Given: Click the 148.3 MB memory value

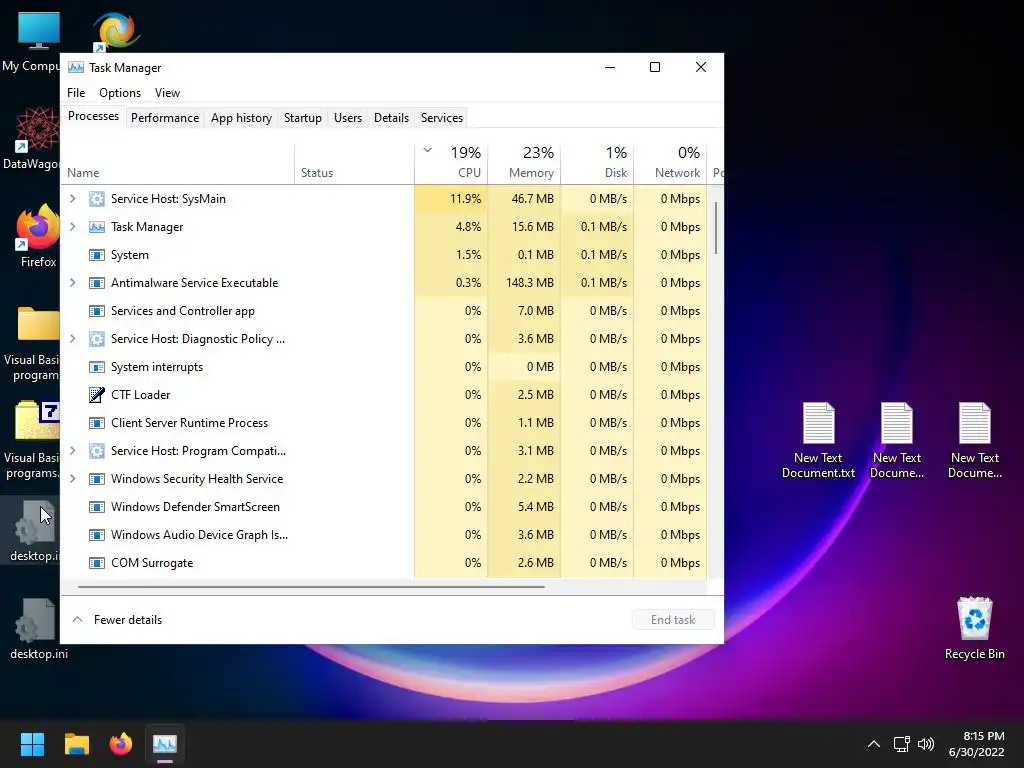Looking at the screenshot, I should point(530,283).
